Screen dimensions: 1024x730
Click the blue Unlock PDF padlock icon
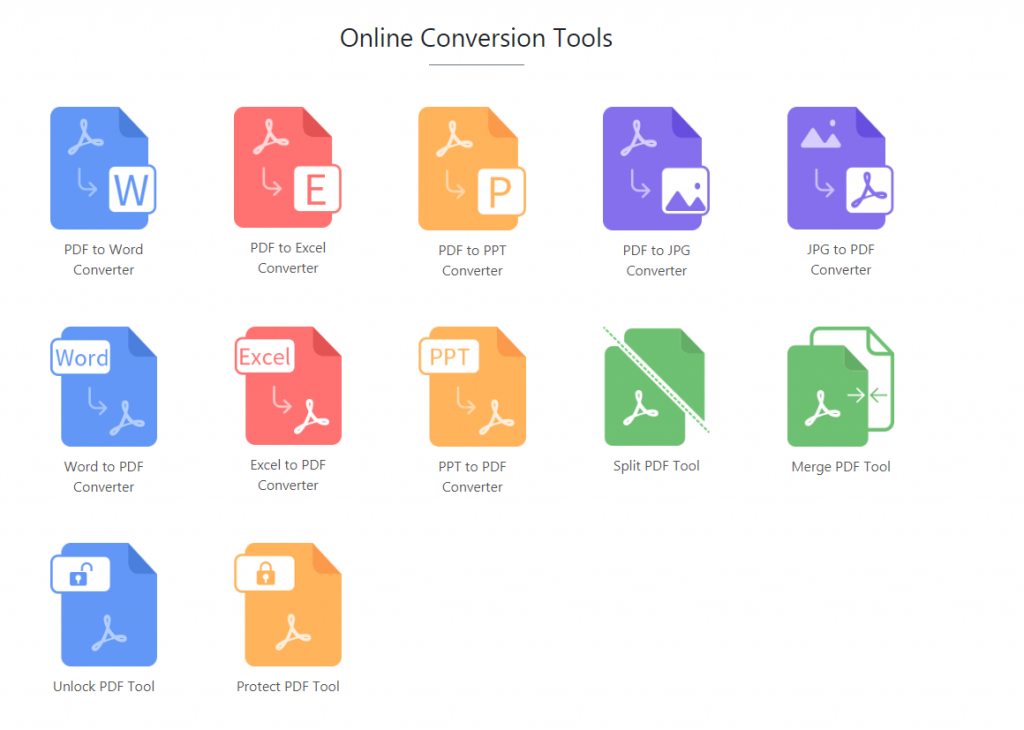point(104,604)
